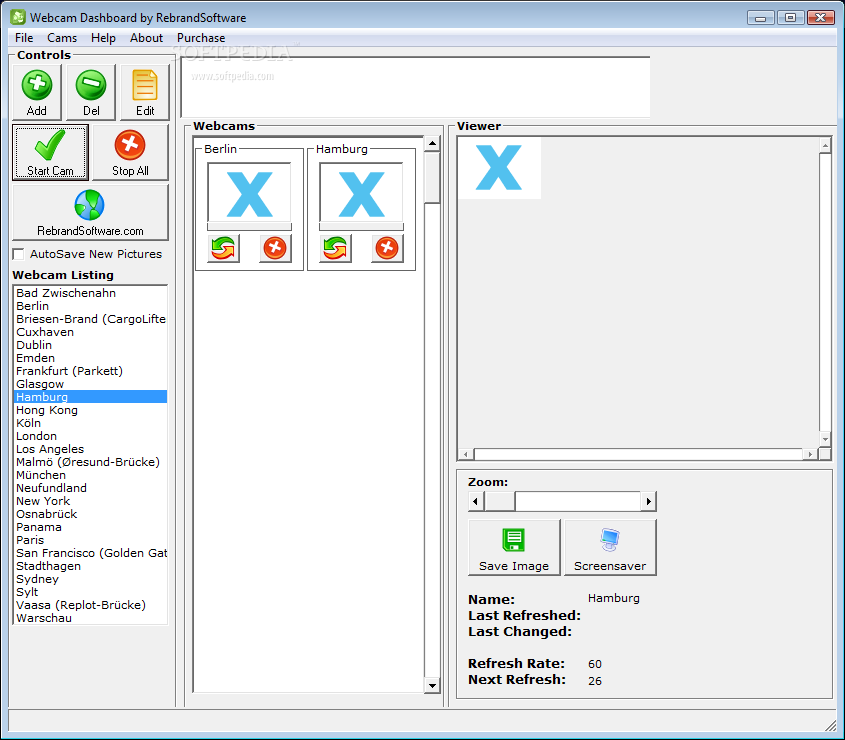Click the Stop All button

pyautogui.click(x=130, y=153)
